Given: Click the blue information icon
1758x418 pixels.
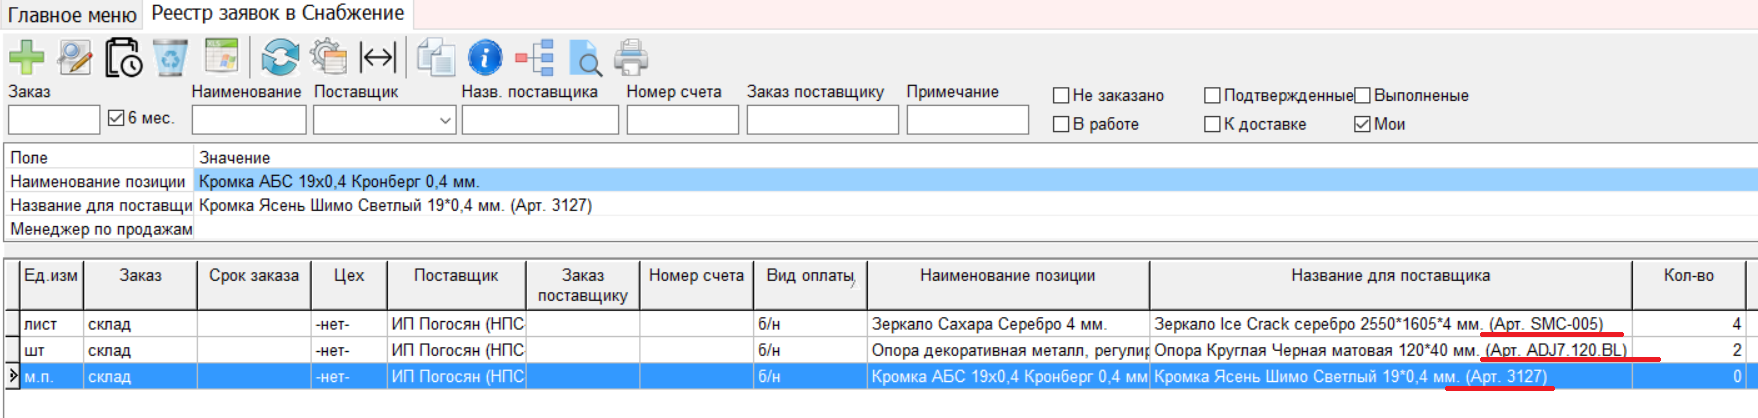Looking at the screenshot, I should 485,57.
